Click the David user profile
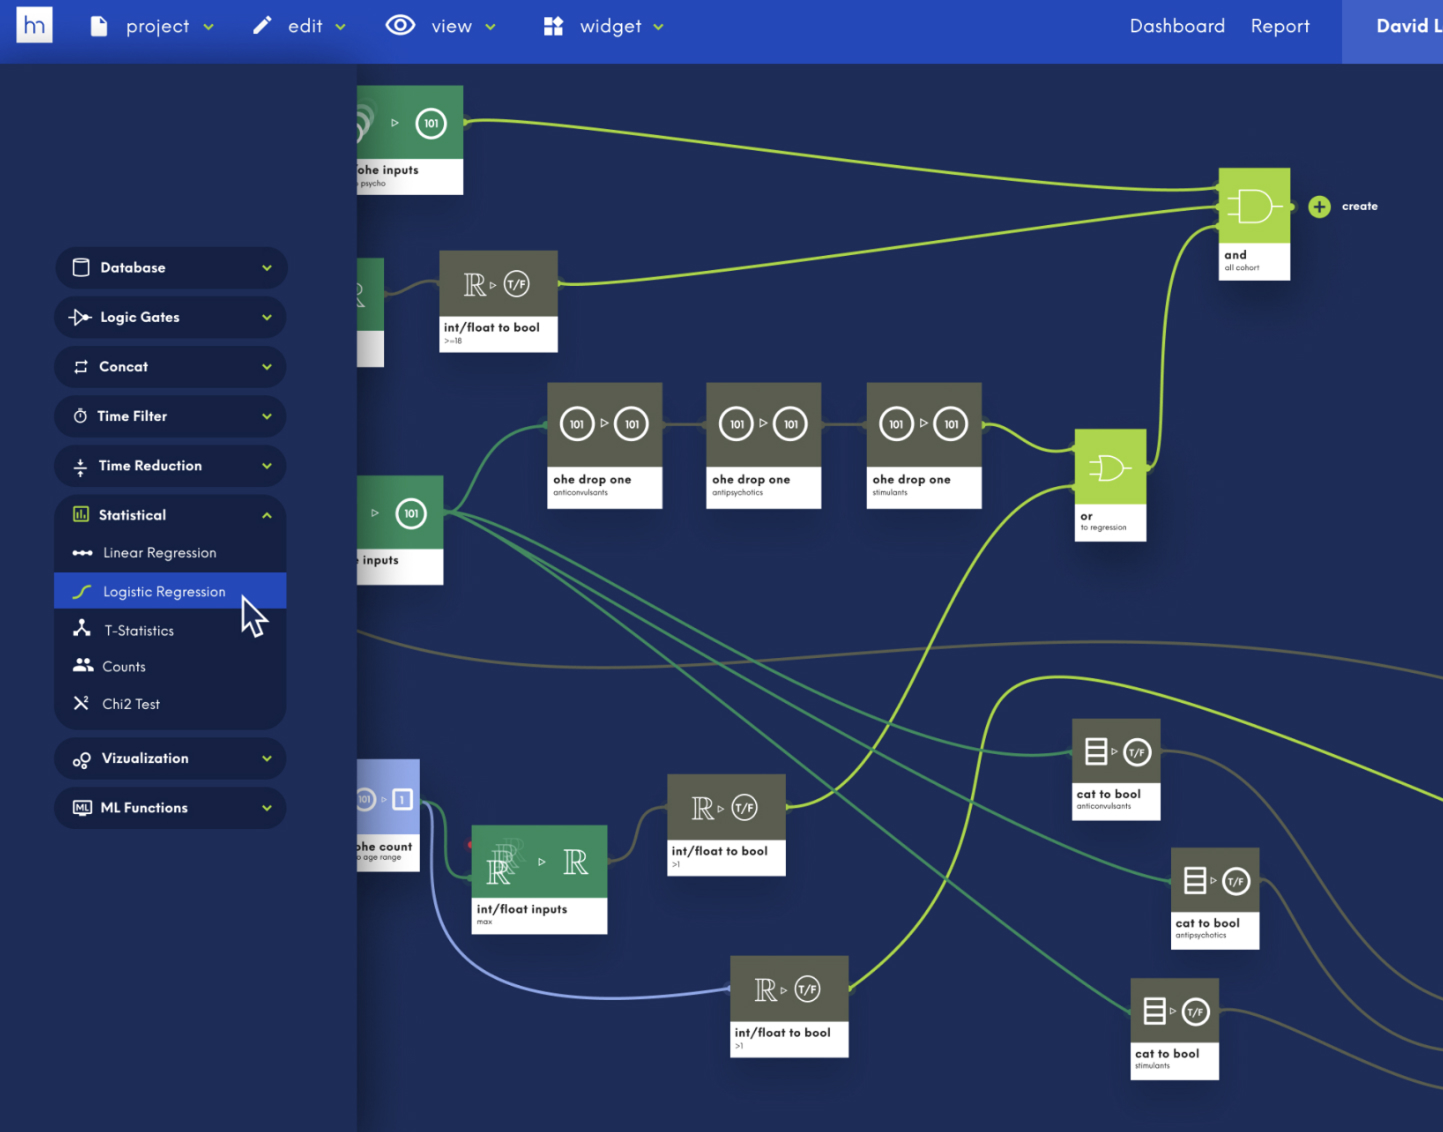Viewport: 1443px width, 1132px height. [x=1392, y=31]
